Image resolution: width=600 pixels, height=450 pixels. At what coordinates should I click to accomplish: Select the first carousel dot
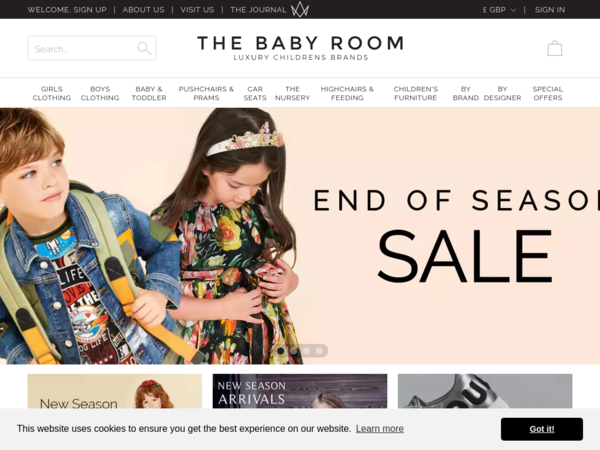click(x=280, y=351)
